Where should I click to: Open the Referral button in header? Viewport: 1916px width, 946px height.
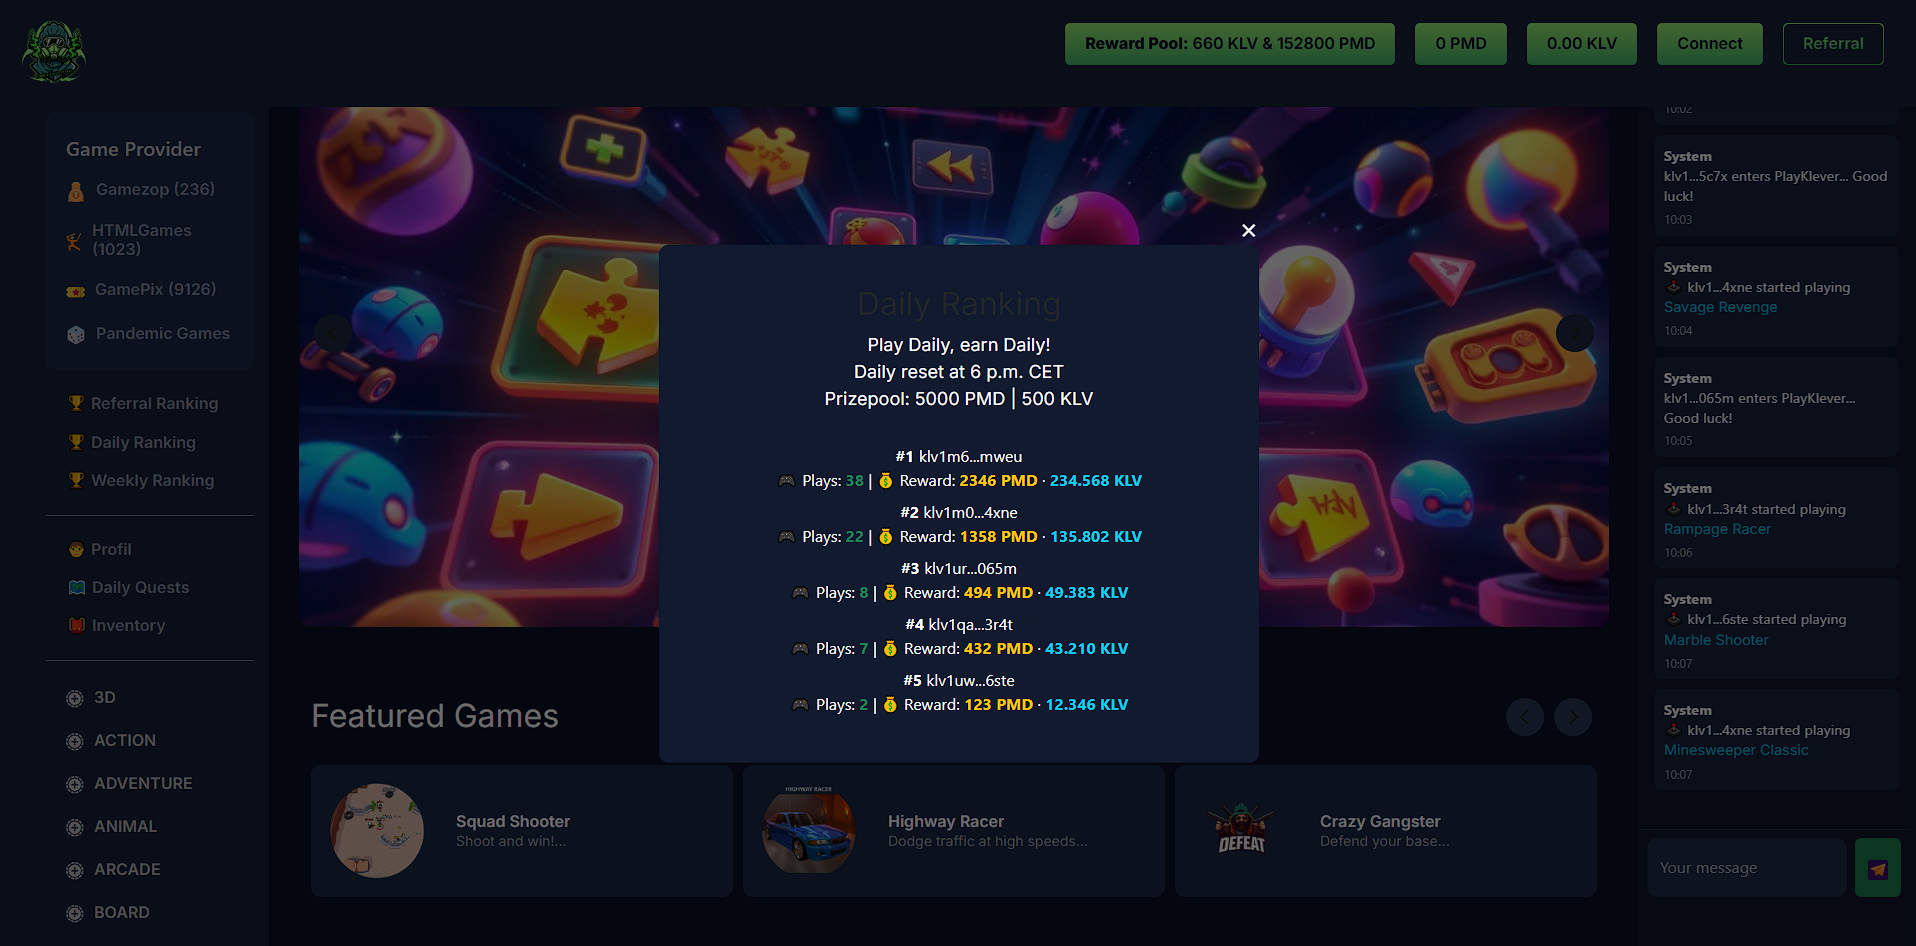(x=1832, y=44)
